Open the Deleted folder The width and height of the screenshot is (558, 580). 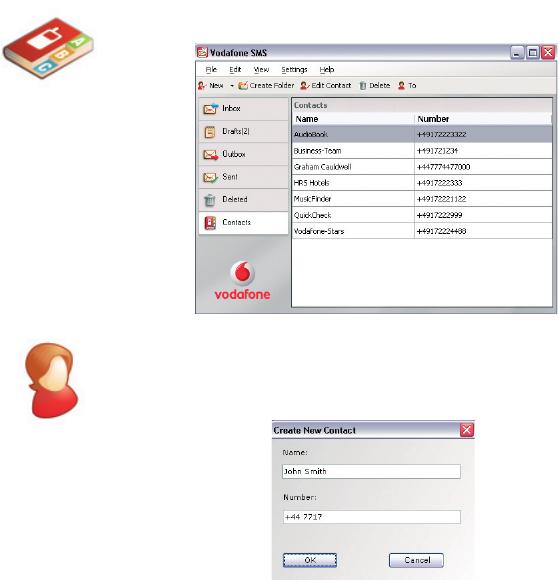coord(243,200)
